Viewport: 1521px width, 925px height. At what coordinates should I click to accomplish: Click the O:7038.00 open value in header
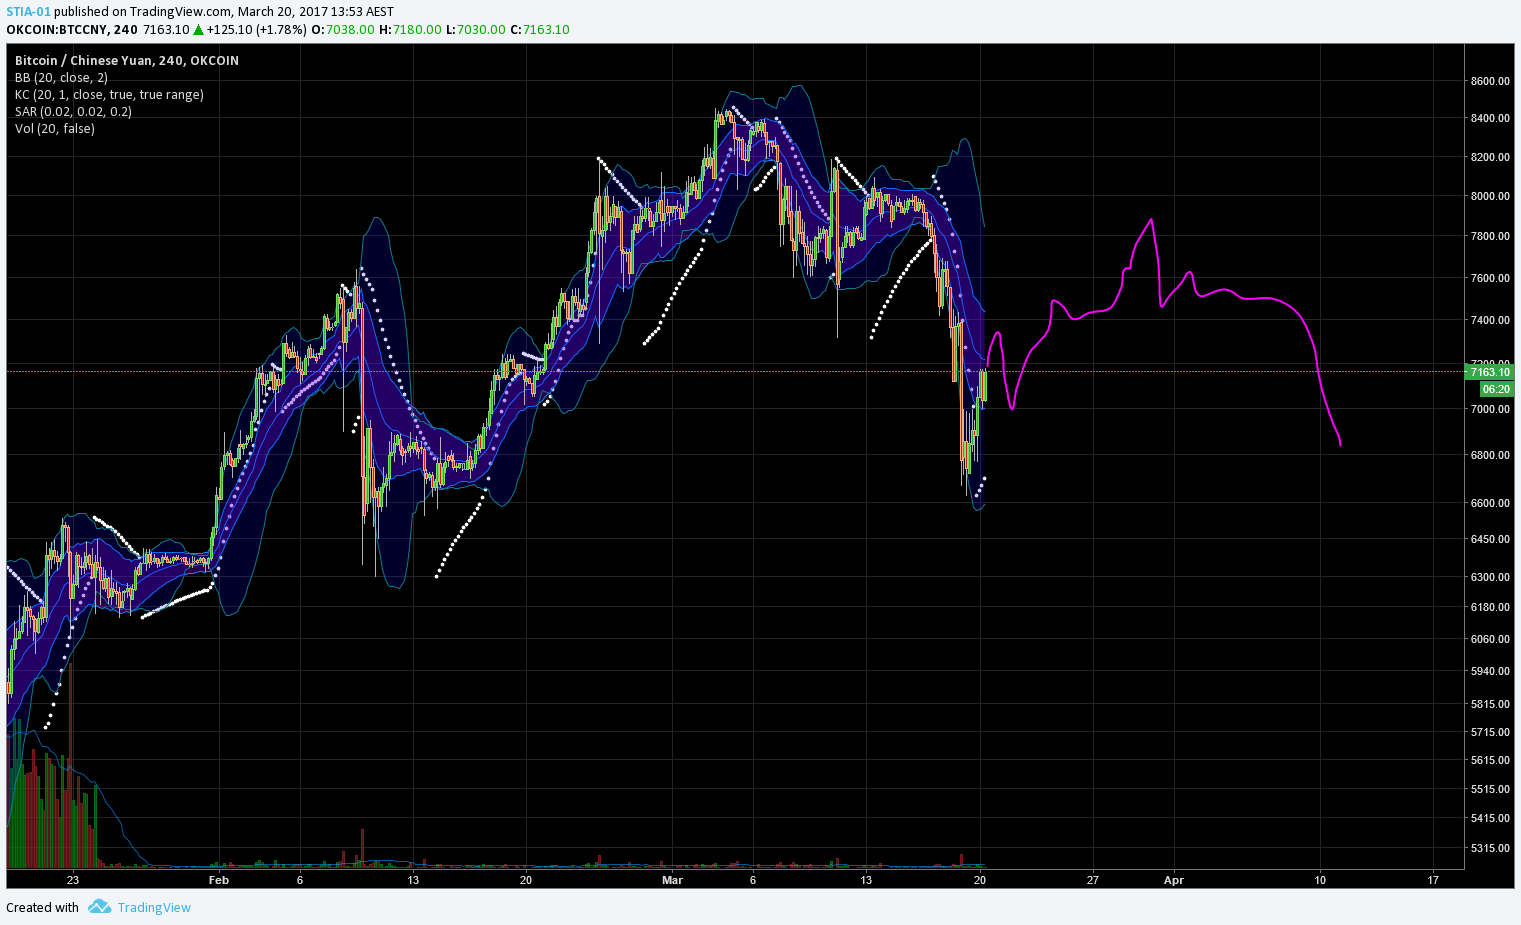343,29
